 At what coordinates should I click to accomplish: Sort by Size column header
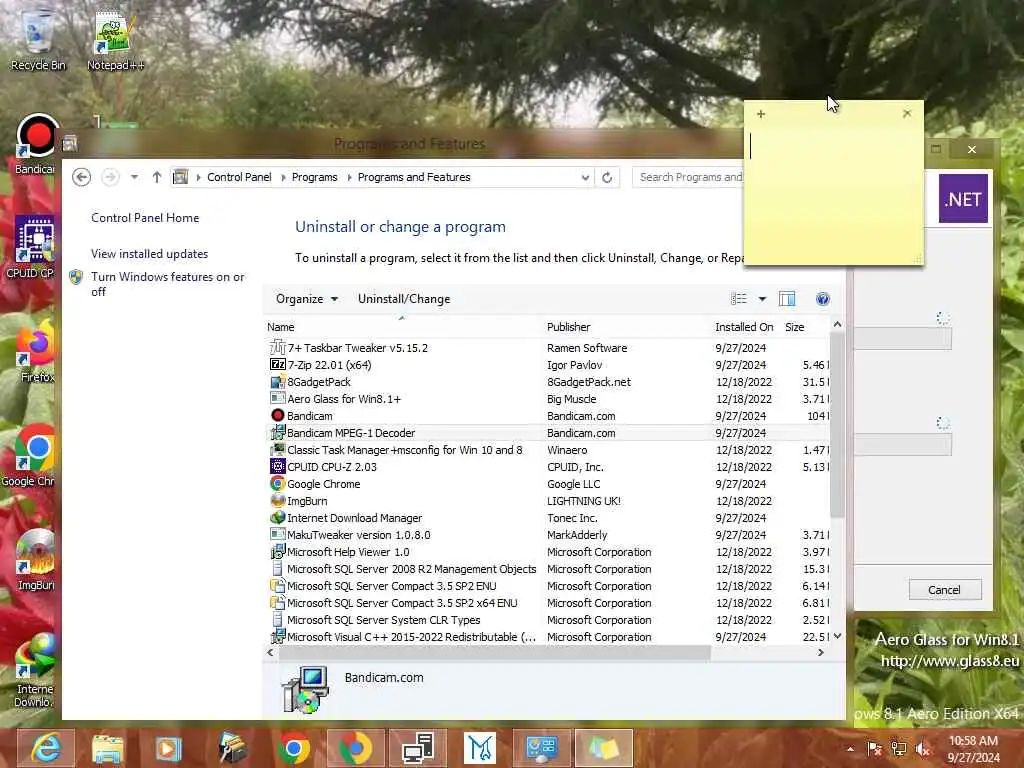point(805,327)
